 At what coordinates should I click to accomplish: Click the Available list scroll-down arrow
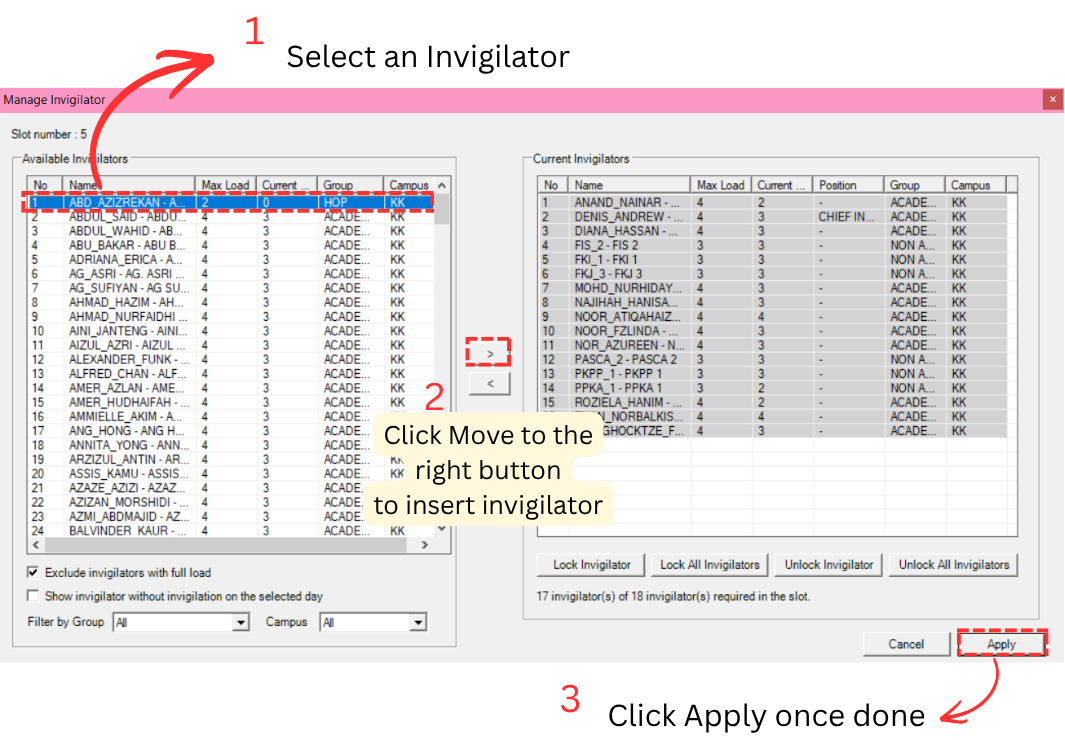click(x=442, y=528)
